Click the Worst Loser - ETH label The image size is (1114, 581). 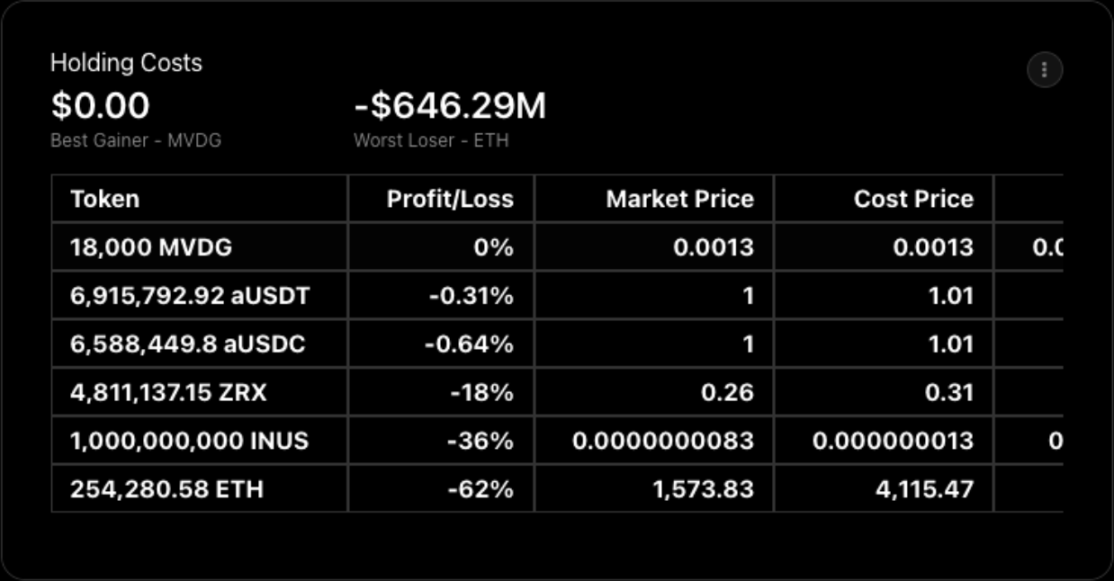coord(431,141)
